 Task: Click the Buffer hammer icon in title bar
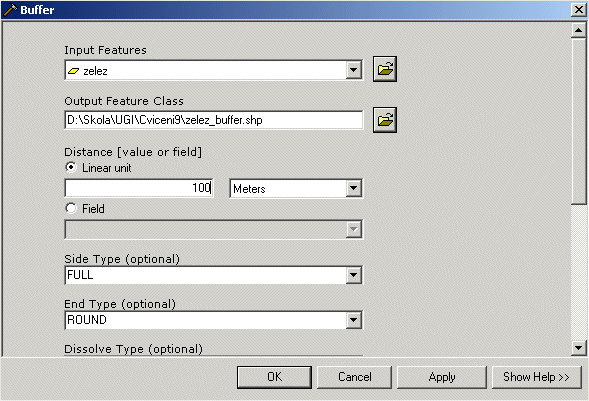(x=10, y=10)
